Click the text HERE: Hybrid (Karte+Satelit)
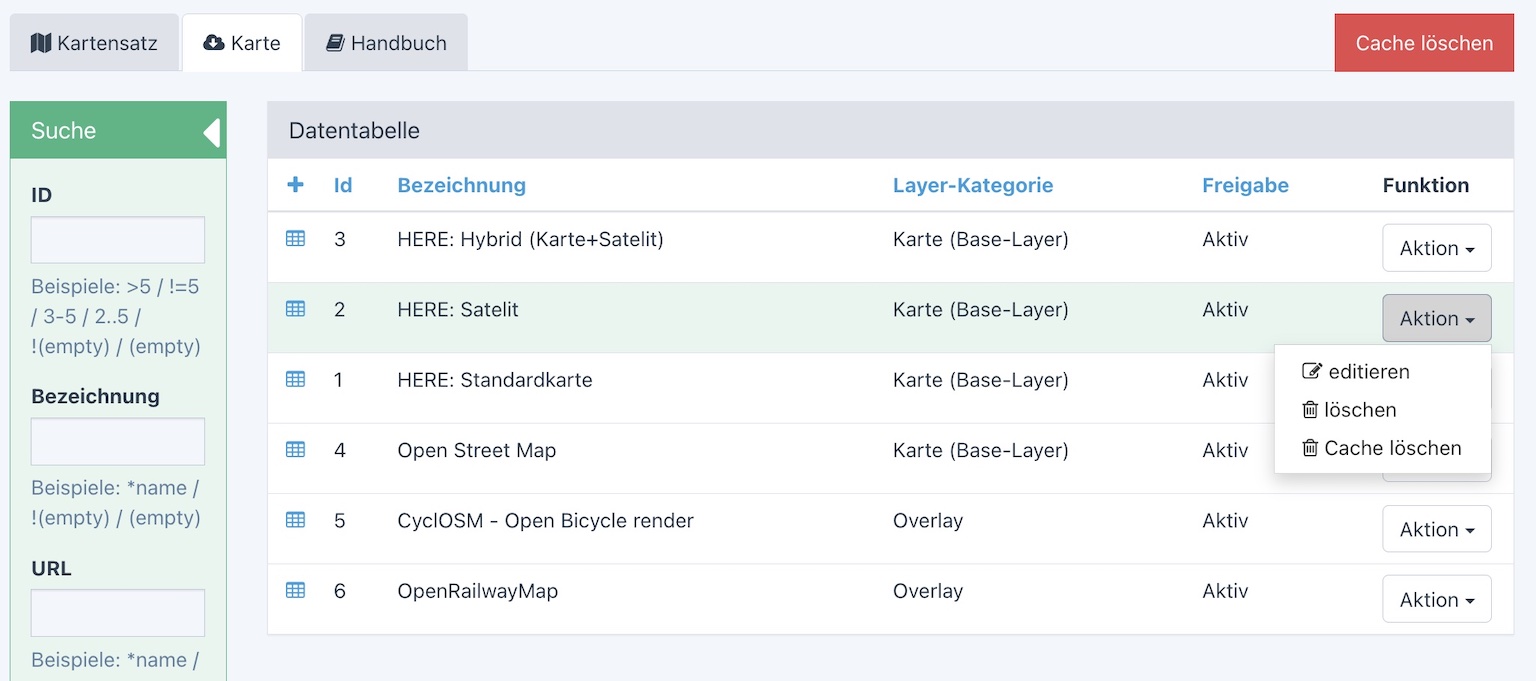This screenshot has height=681, width=1536. point(531,239)
